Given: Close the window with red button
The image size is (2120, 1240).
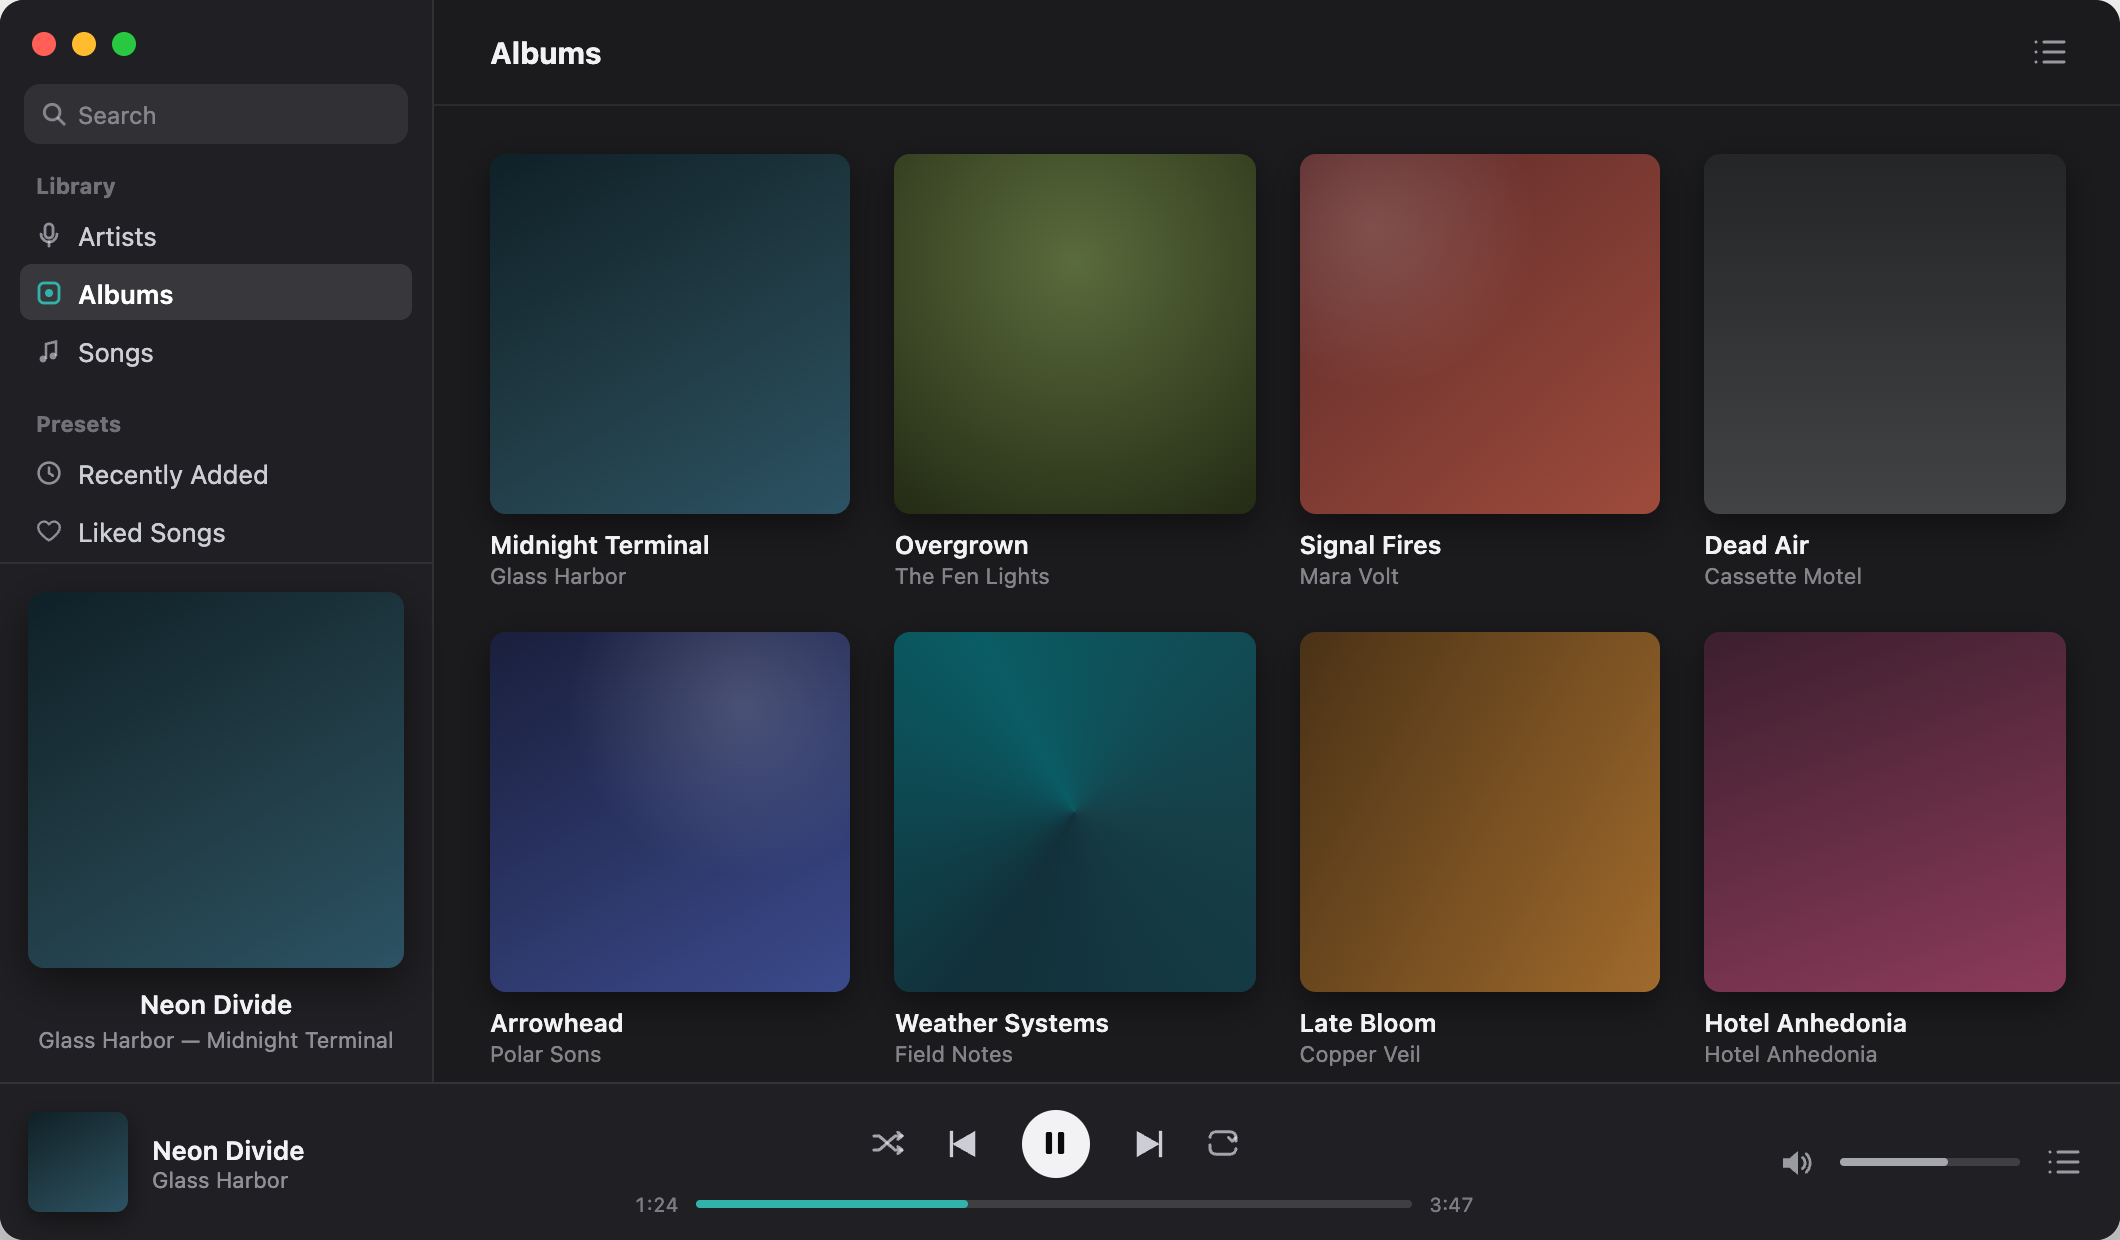Looking at the screenshot, I should [x=44, y=44].
